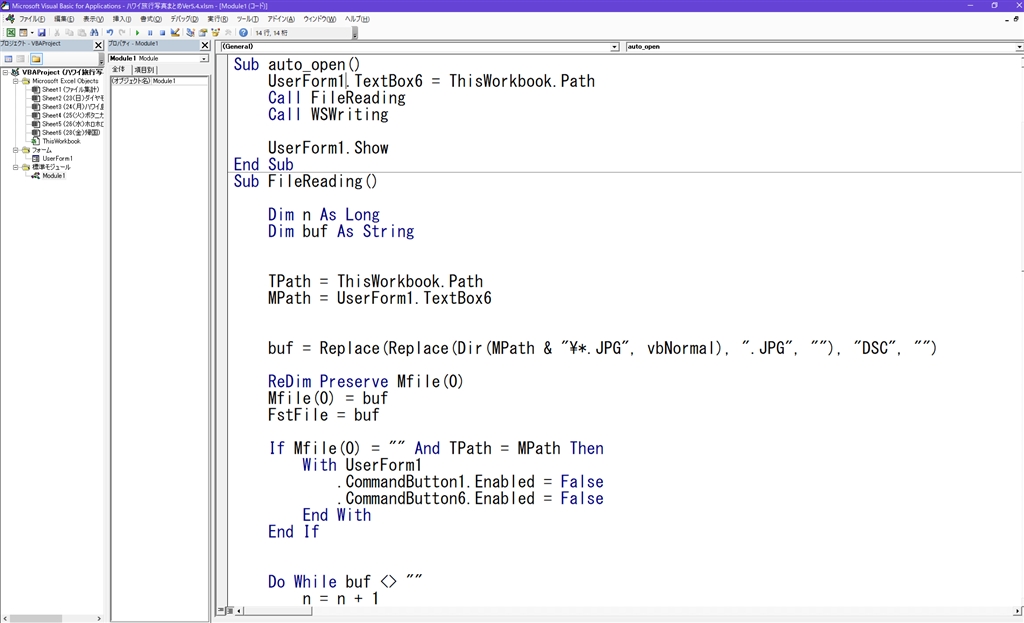
Task: Open 編集(E) menu
Action: (63, 19)
